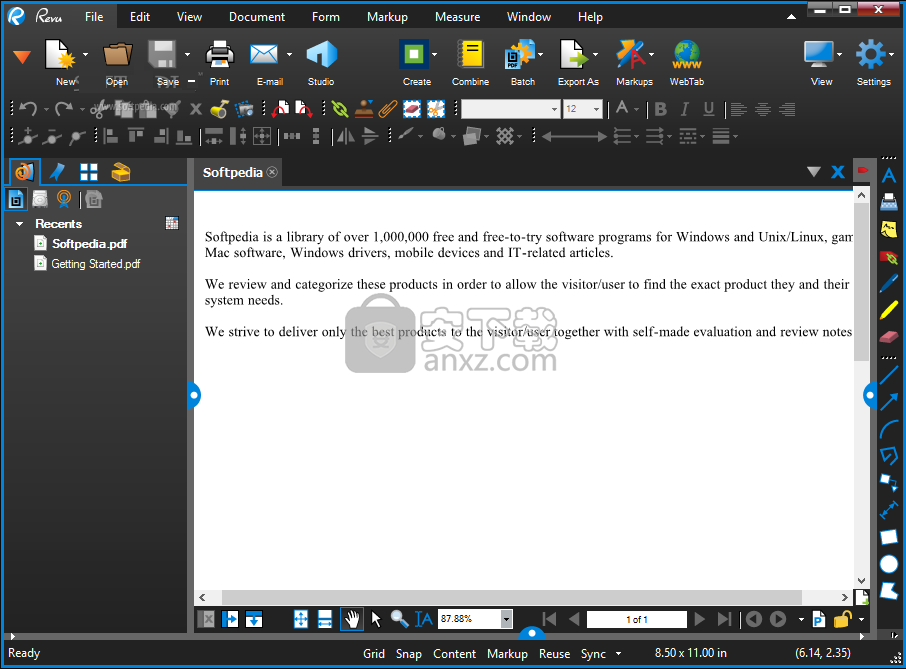Choose the yellow Highlight tool
This screenshot has width=906, height=669.
coord(889,310)
